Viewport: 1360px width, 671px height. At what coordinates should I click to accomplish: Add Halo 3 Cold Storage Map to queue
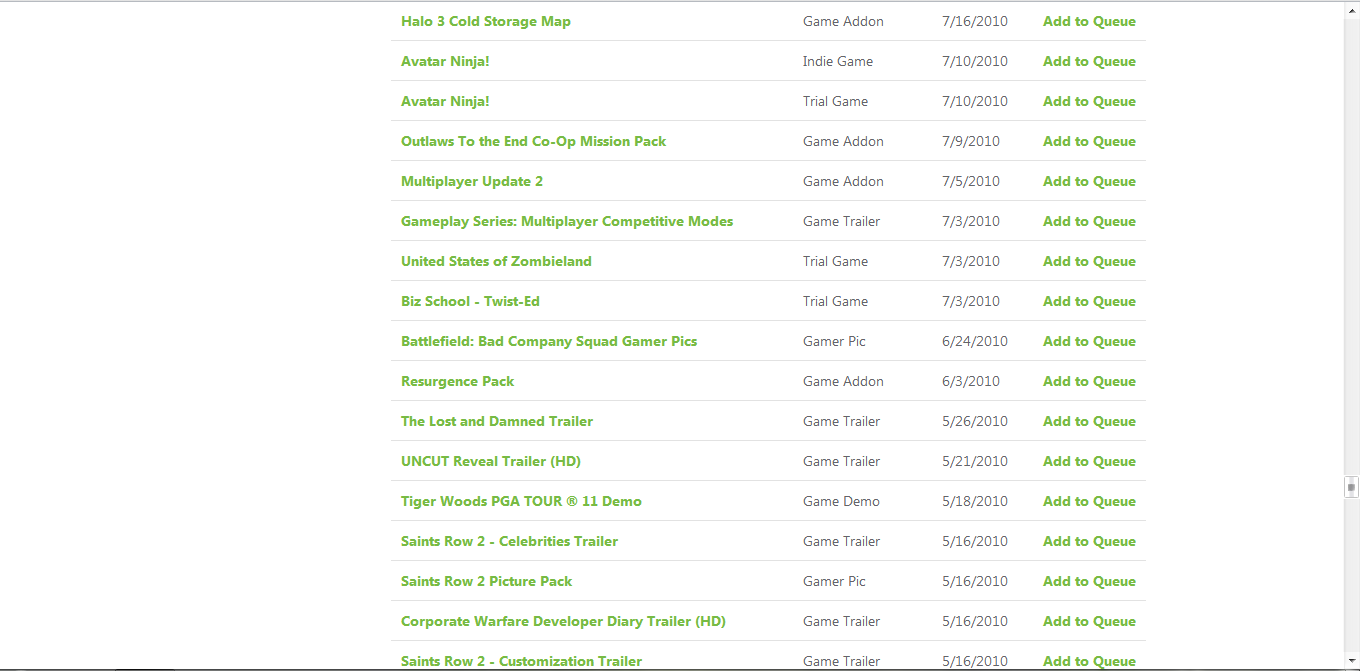(1089, 21)
